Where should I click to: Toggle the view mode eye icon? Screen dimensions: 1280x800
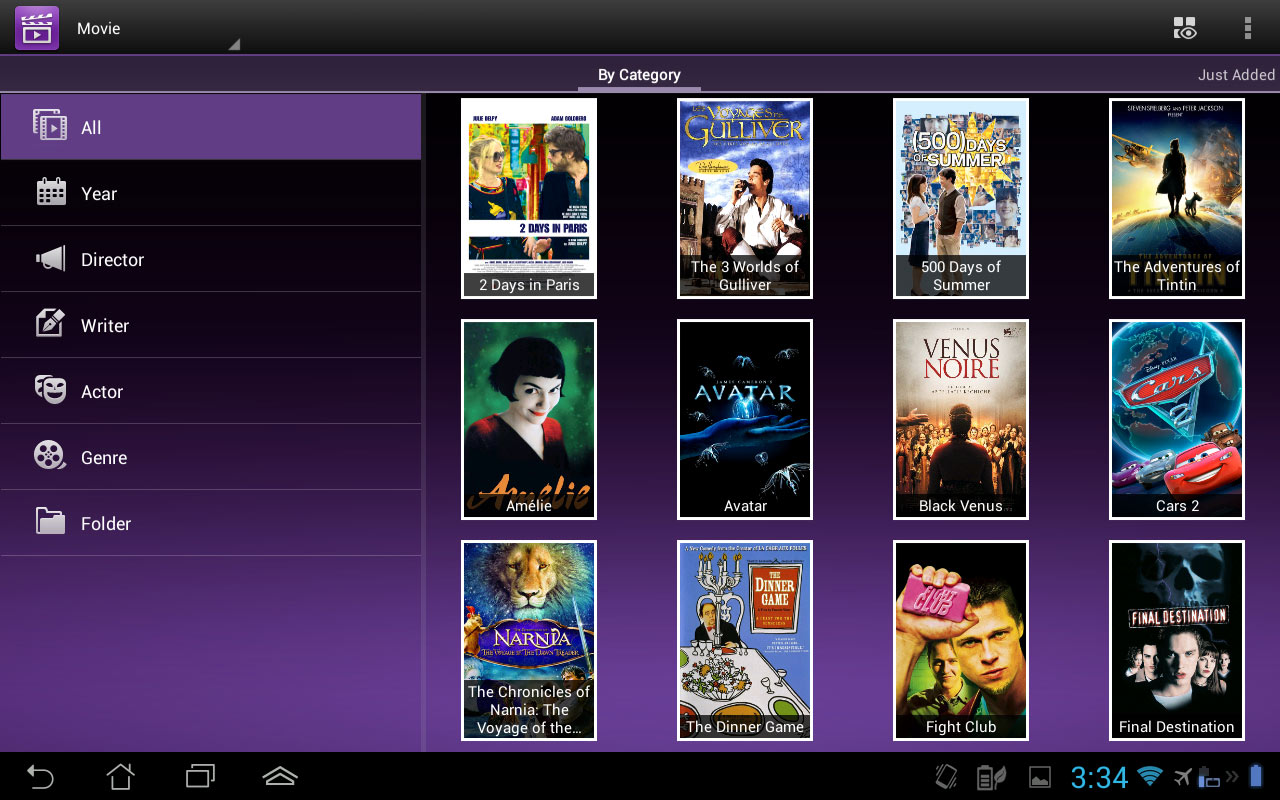(1185, 28)
